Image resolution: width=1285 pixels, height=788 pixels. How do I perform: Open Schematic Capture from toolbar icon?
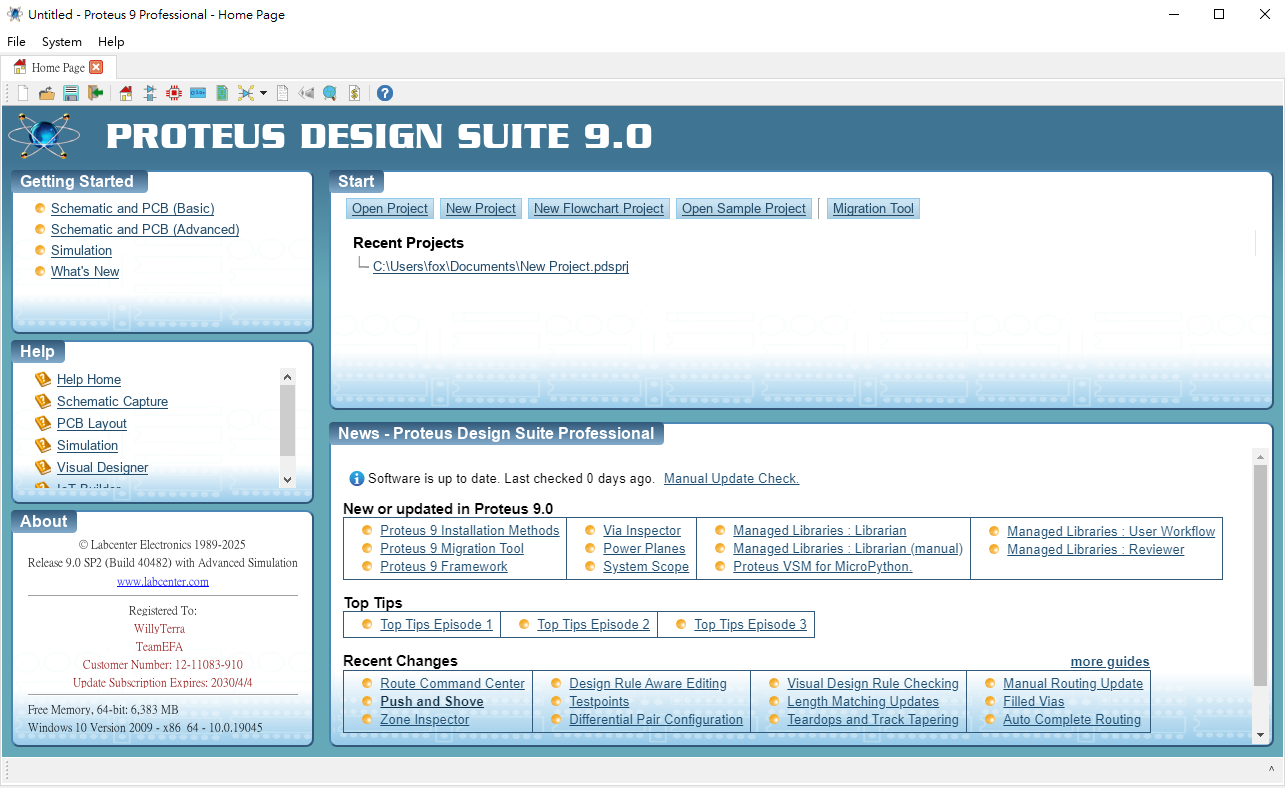(x=150, y=93)
